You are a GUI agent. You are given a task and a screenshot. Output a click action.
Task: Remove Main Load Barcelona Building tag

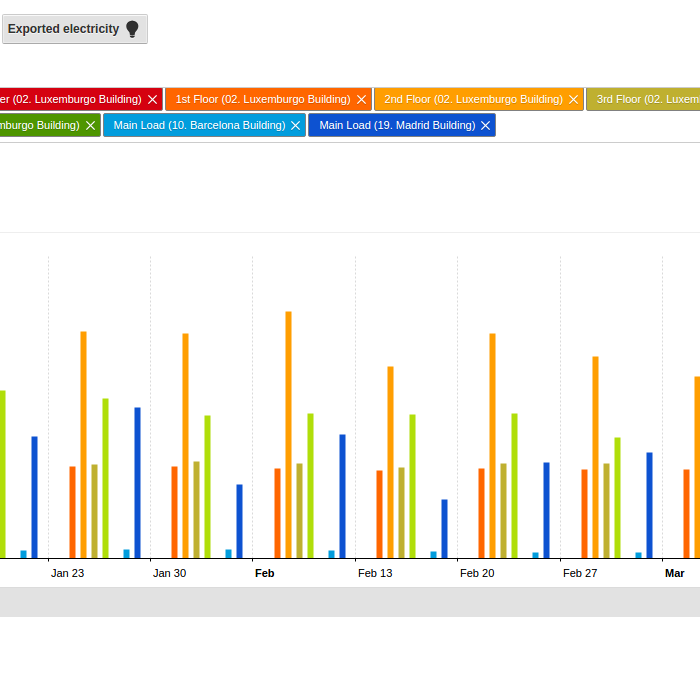[295, 125]
